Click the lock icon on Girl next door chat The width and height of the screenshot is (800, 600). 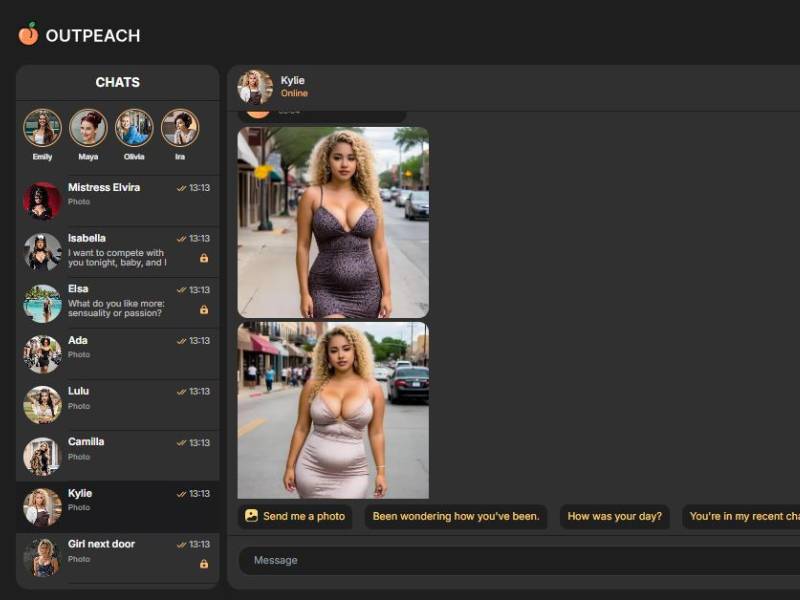[x=203, y=564]
